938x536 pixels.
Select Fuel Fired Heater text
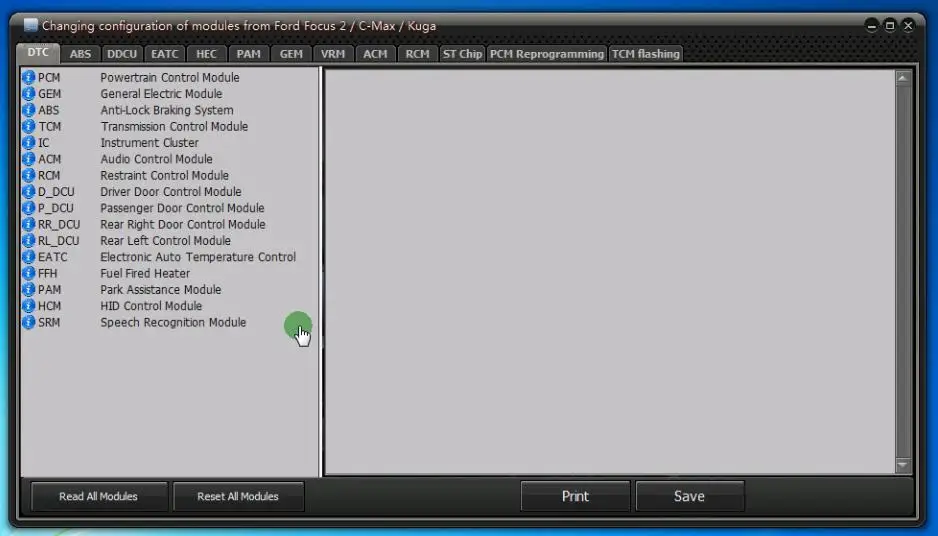pyautogui.click(x=145, y=273)
